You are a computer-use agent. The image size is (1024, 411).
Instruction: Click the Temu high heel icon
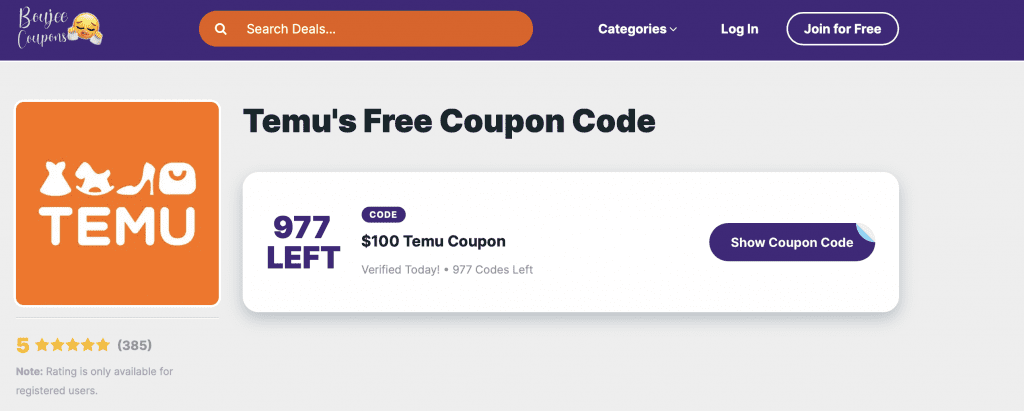click(136, 179)
